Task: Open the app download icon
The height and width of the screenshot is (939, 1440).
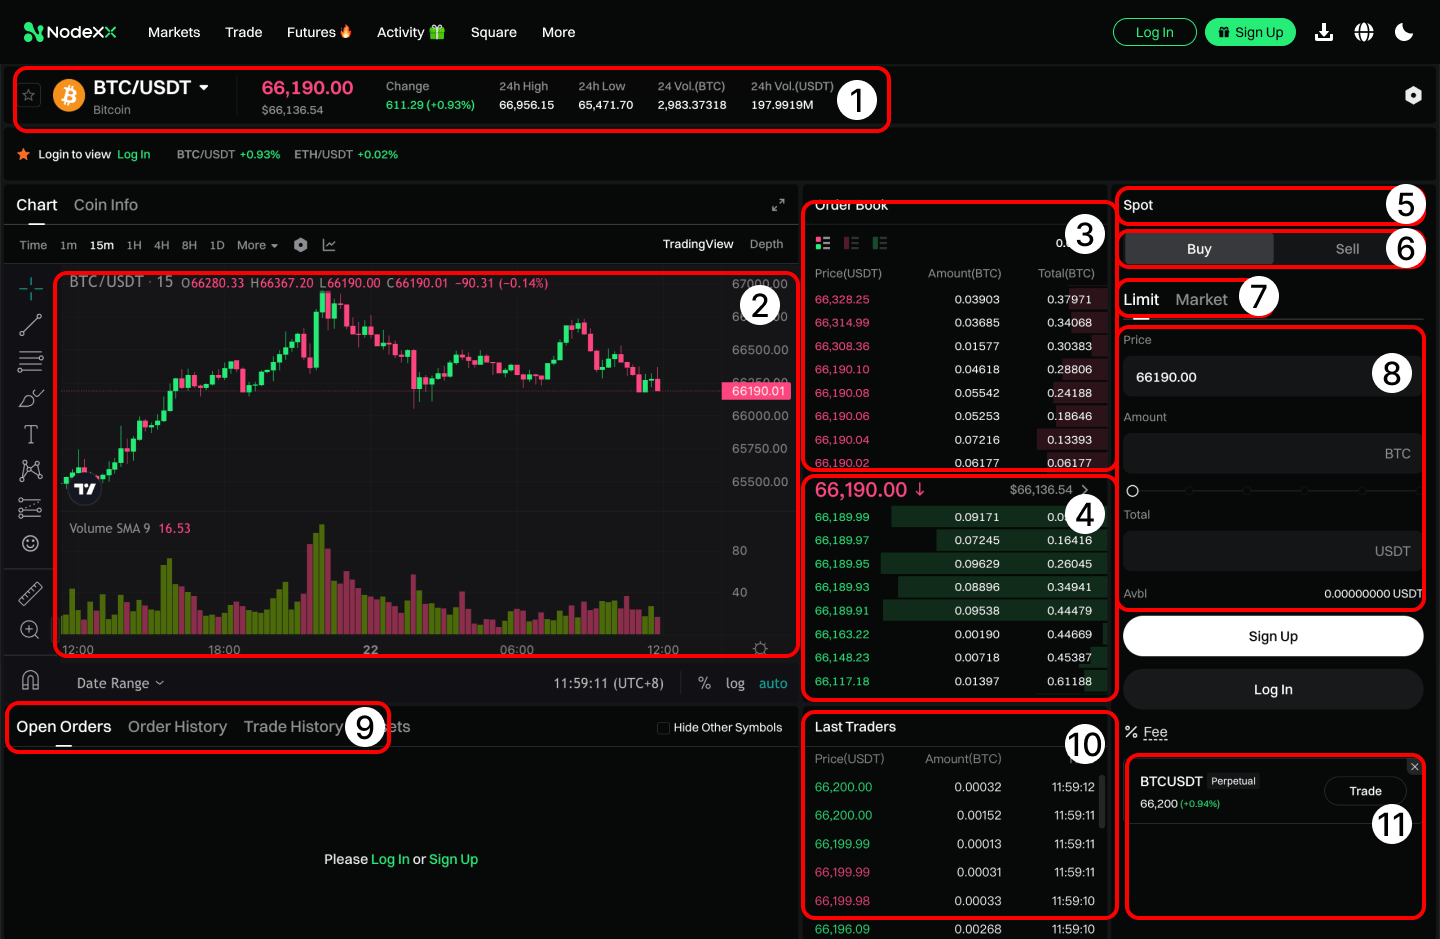Action: (x=1324, y=32)
